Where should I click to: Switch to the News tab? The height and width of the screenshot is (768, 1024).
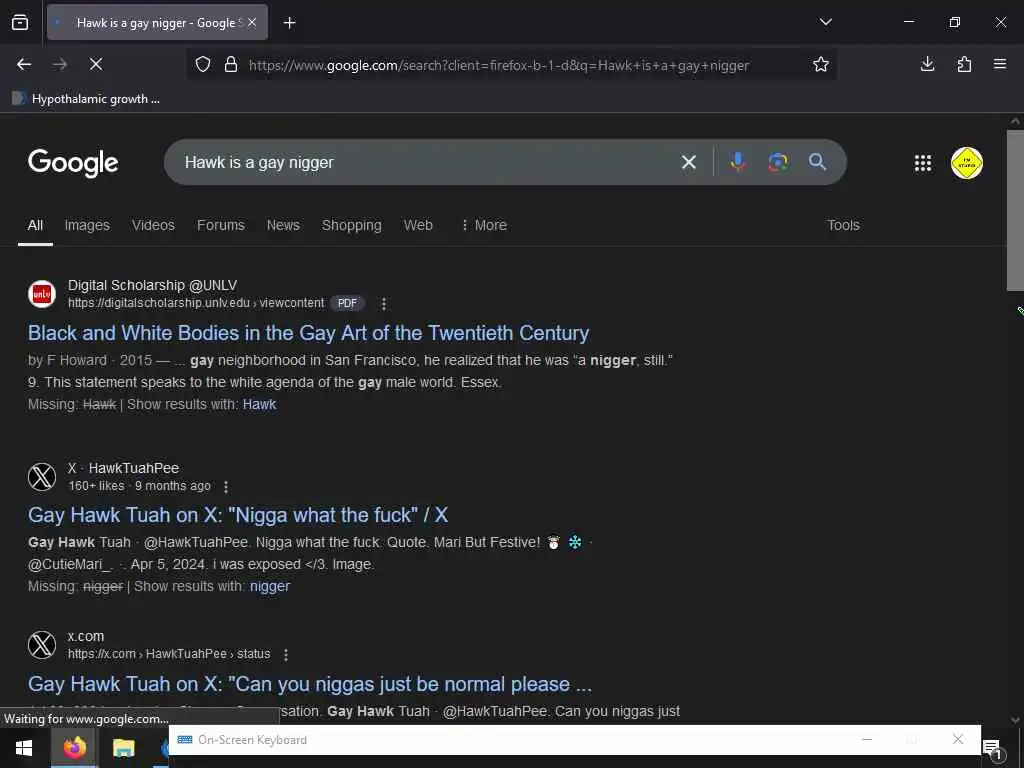pos(283,225)
